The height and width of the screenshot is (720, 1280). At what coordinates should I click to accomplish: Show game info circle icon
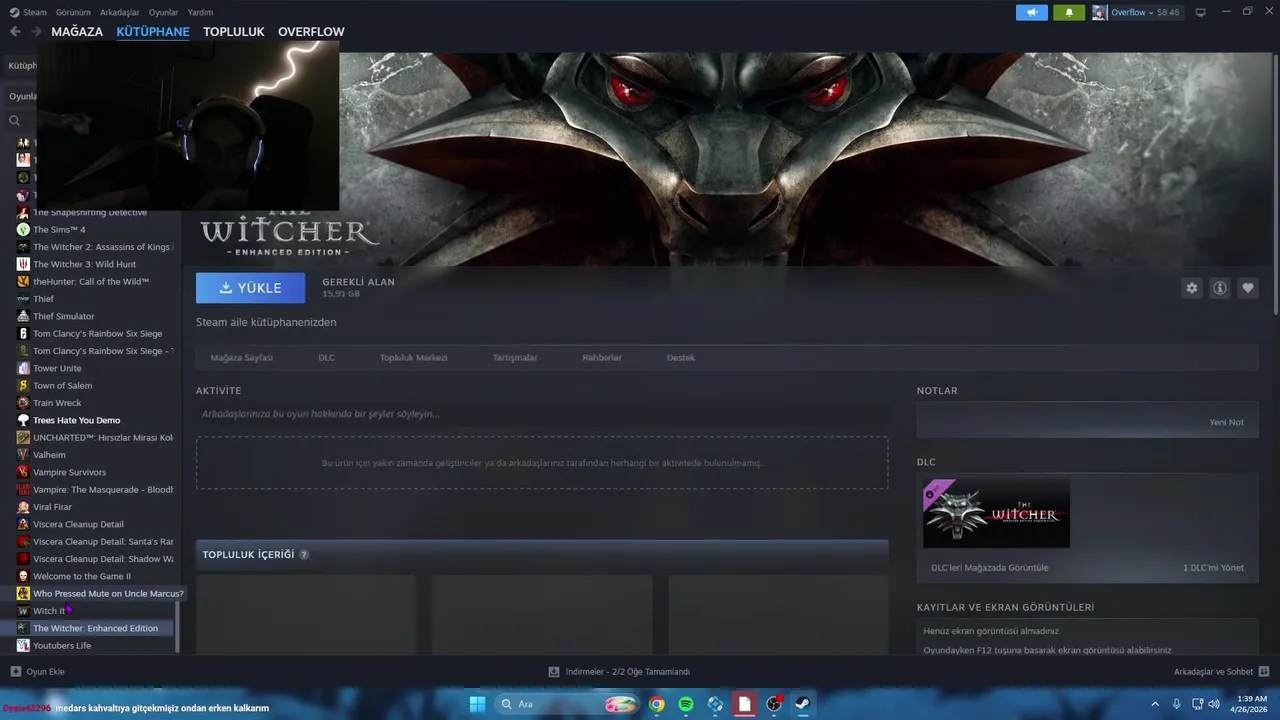[1220, 288]
